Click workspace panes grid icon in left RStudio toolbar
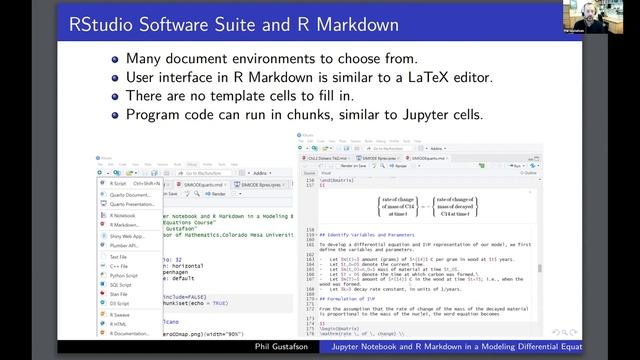 click(x=242, y=173)
